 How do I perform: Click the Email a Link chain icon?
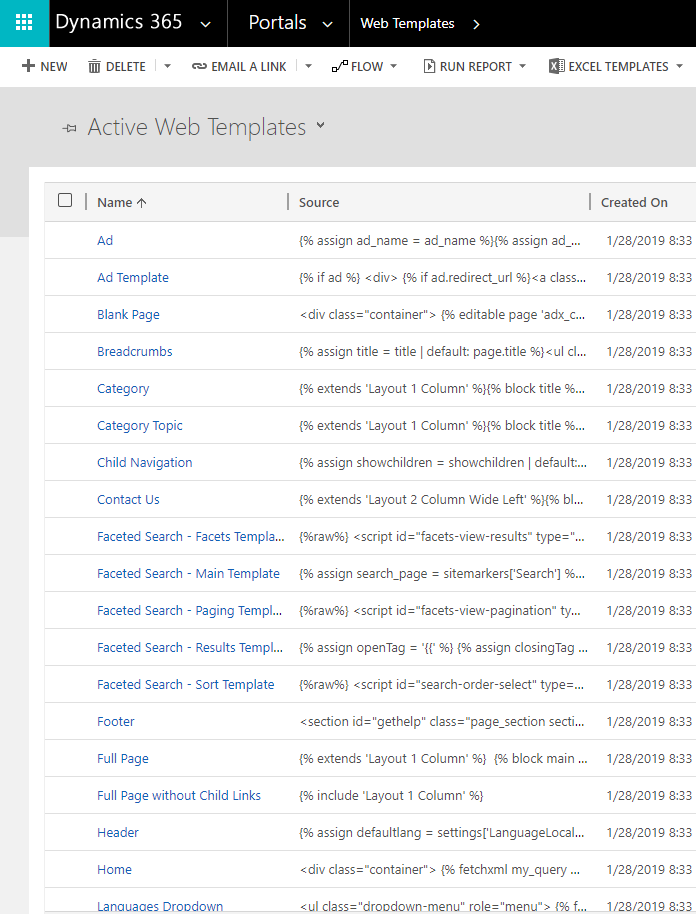coord(200,66)
